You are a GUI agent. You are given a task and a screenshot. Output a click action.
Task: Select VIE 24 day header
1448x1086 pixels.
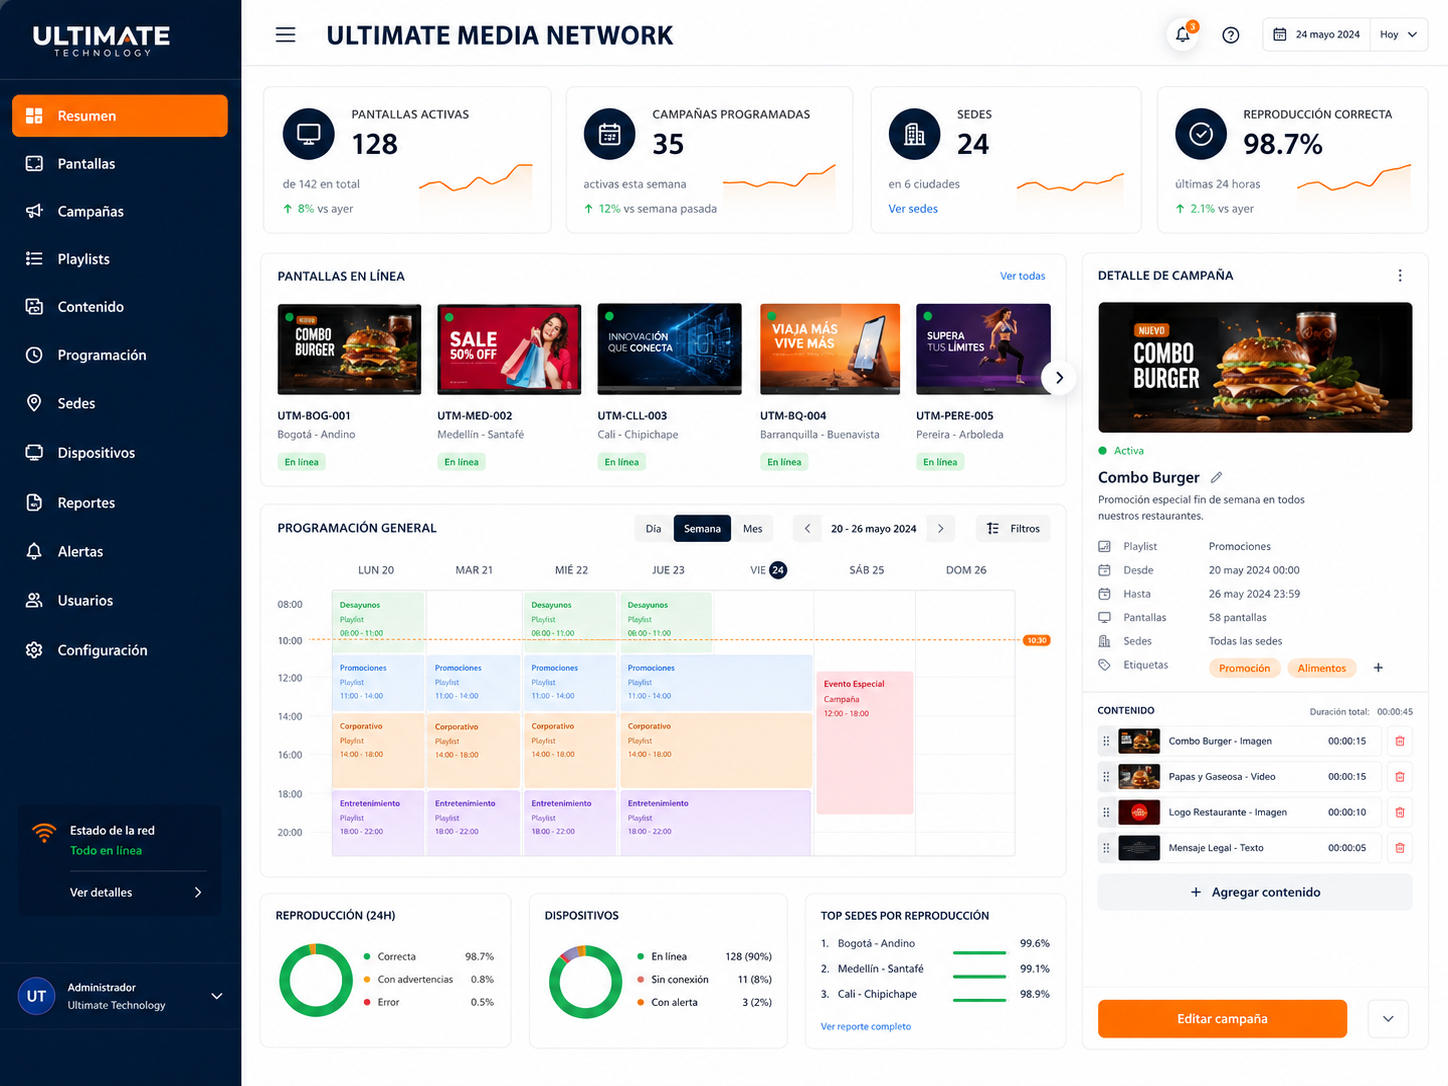[768, 570]
